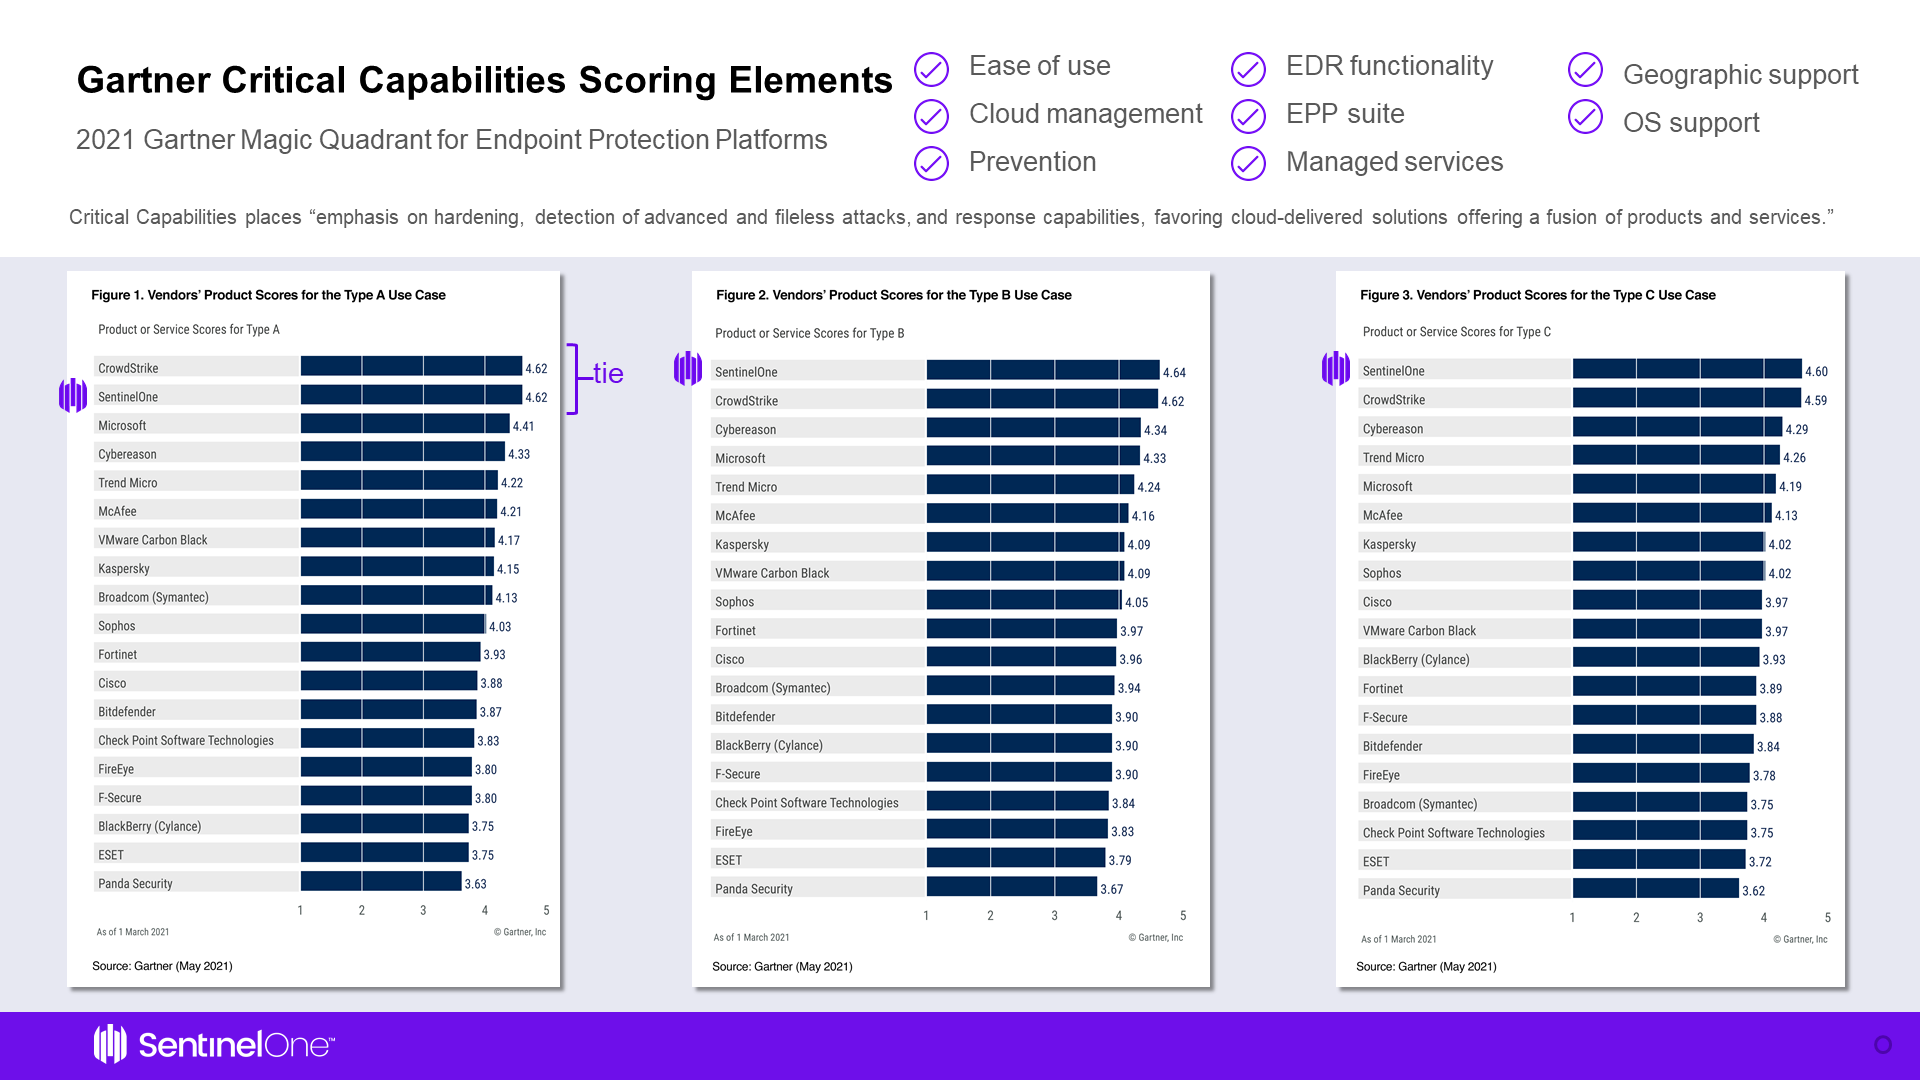This screenshot has height=1080, width=1920.
Task: Click the checkmark icon beside Managed services
Action: (x=1248, y=163)
